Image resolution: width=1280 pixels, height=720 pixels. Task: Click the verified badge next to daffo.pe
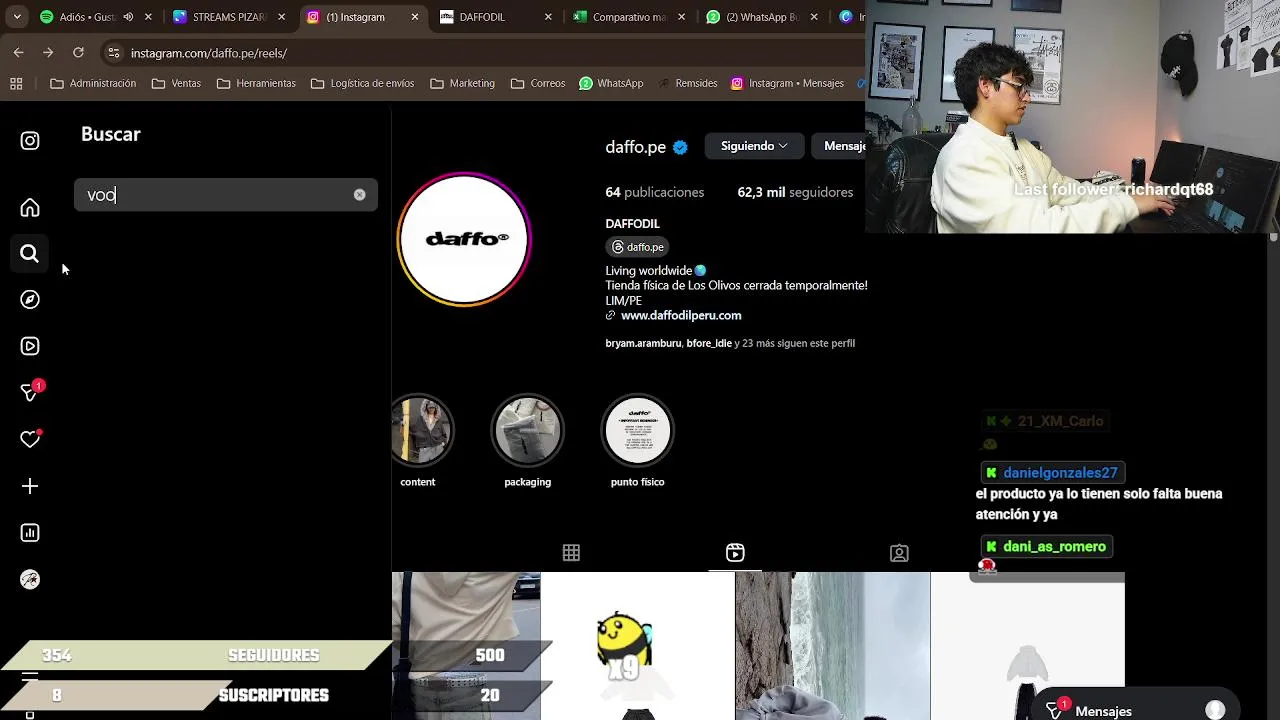(680, 147)
